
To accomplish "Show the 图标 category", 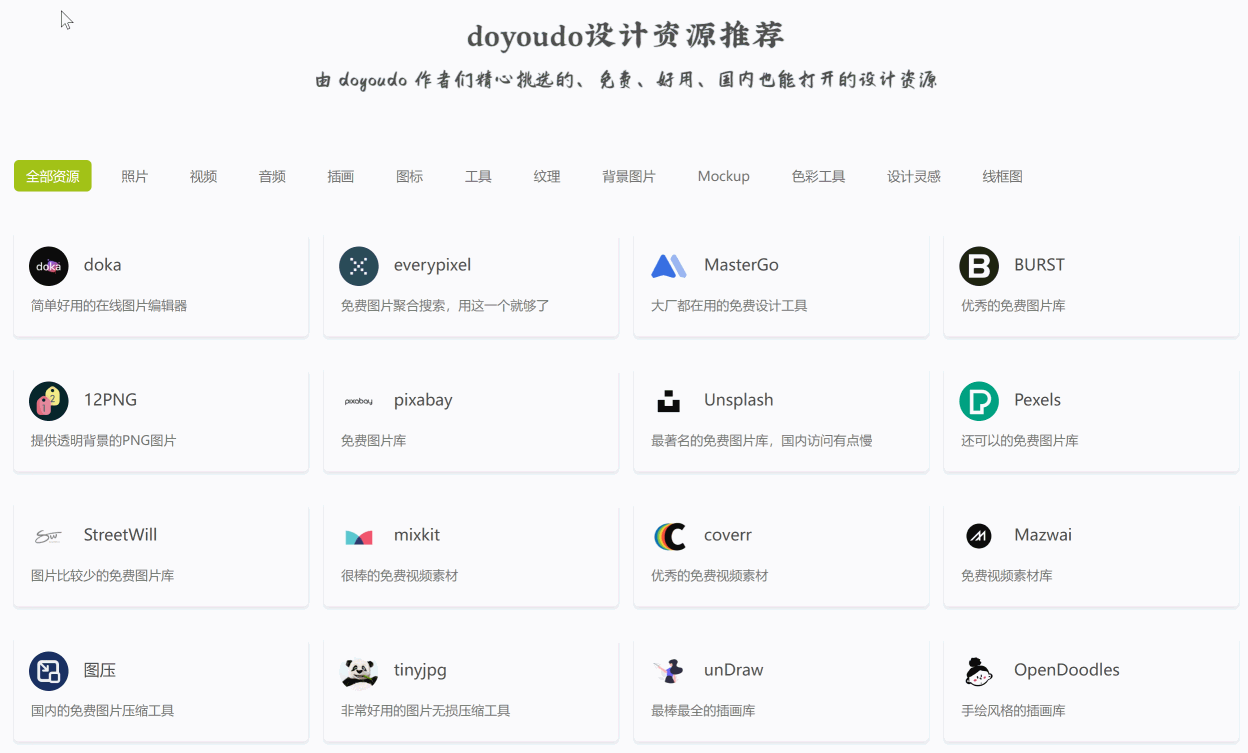I will [x=410, y=176].
